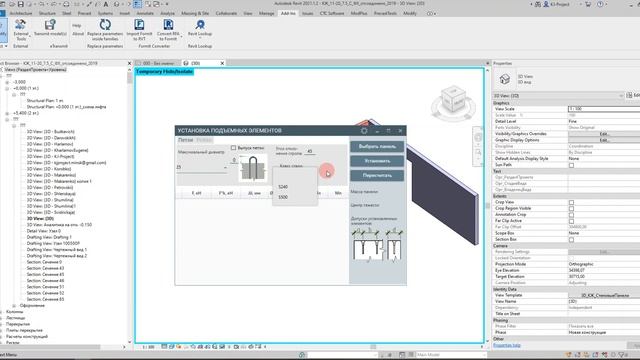Open the user sign-in icon in title bar
The height and width of the screenshot is (360, 640).
(546, 4)
